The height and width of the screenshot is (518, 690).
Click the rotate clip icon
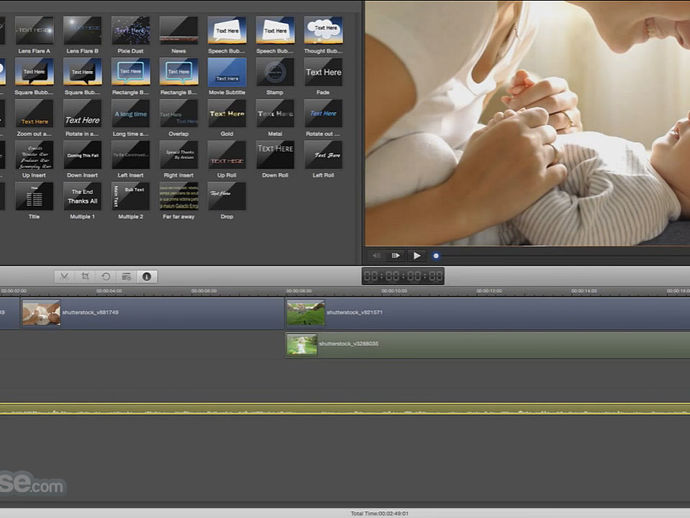coord(106,276)
